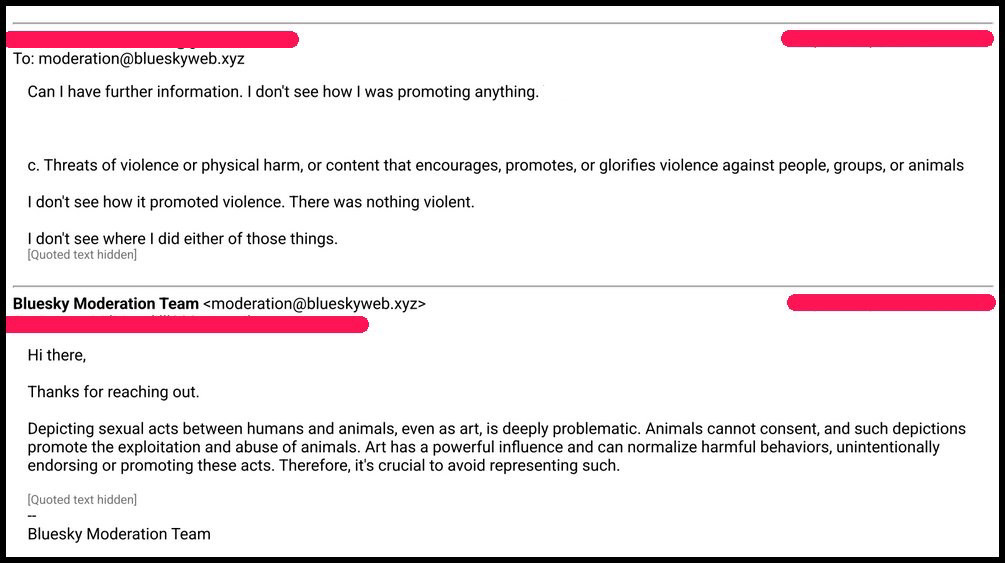Click the sentence 'There was nothing violent'

pyautogui.click(x=382, y=202)
